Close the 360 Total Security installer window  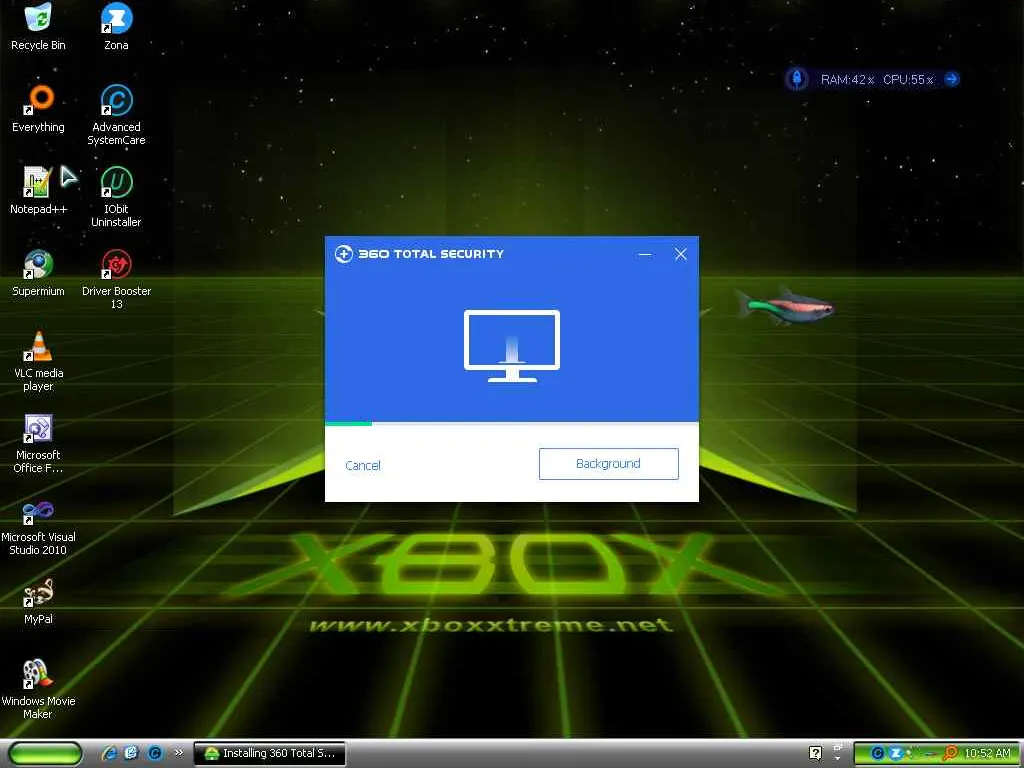680,254
